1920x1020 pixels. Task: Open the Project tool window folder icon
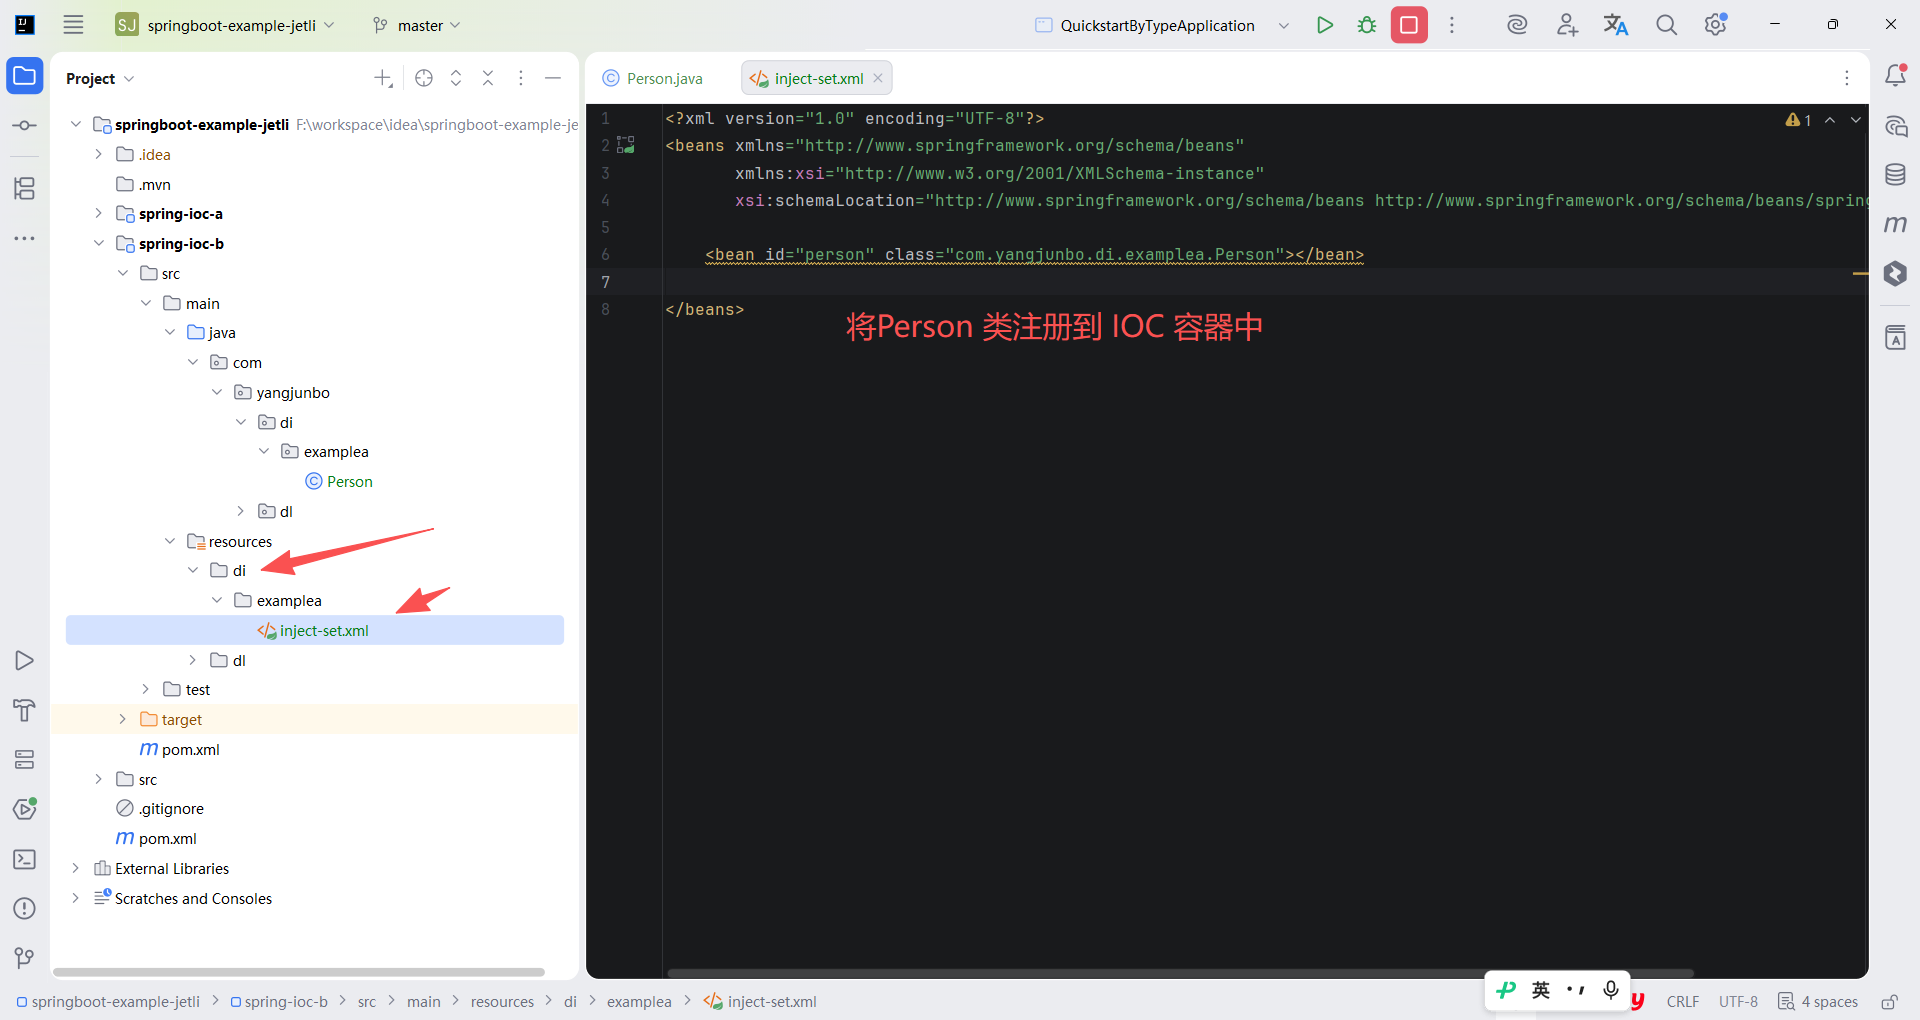coord(25,76)
